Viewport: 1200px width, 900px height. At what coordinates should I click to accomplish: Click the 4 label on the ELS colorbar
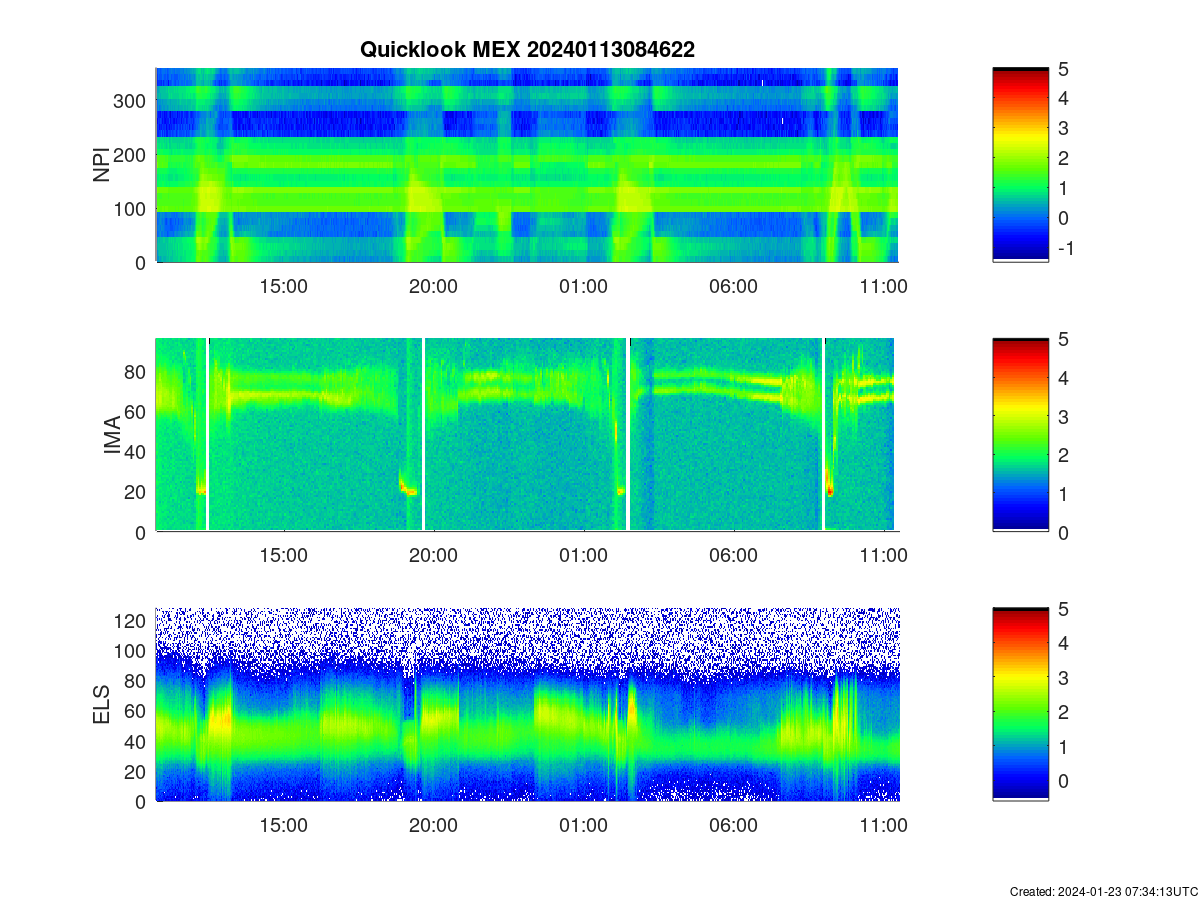click(x=1064, y=643)
